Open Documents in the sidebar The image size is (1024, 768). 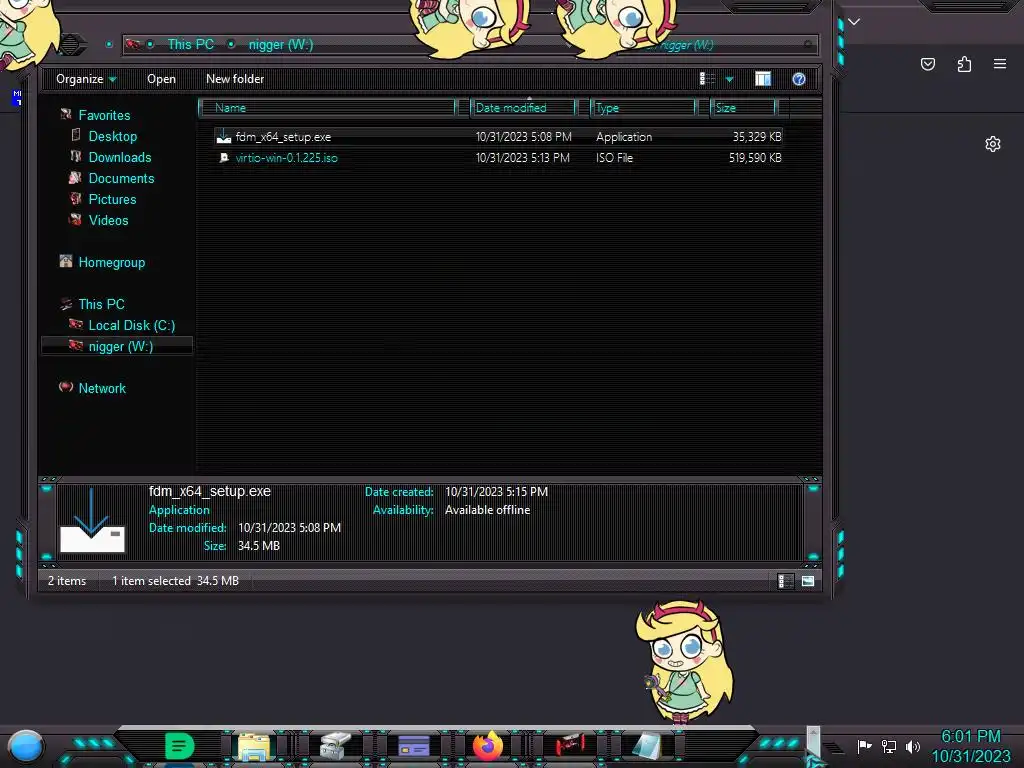click(121, 178)
